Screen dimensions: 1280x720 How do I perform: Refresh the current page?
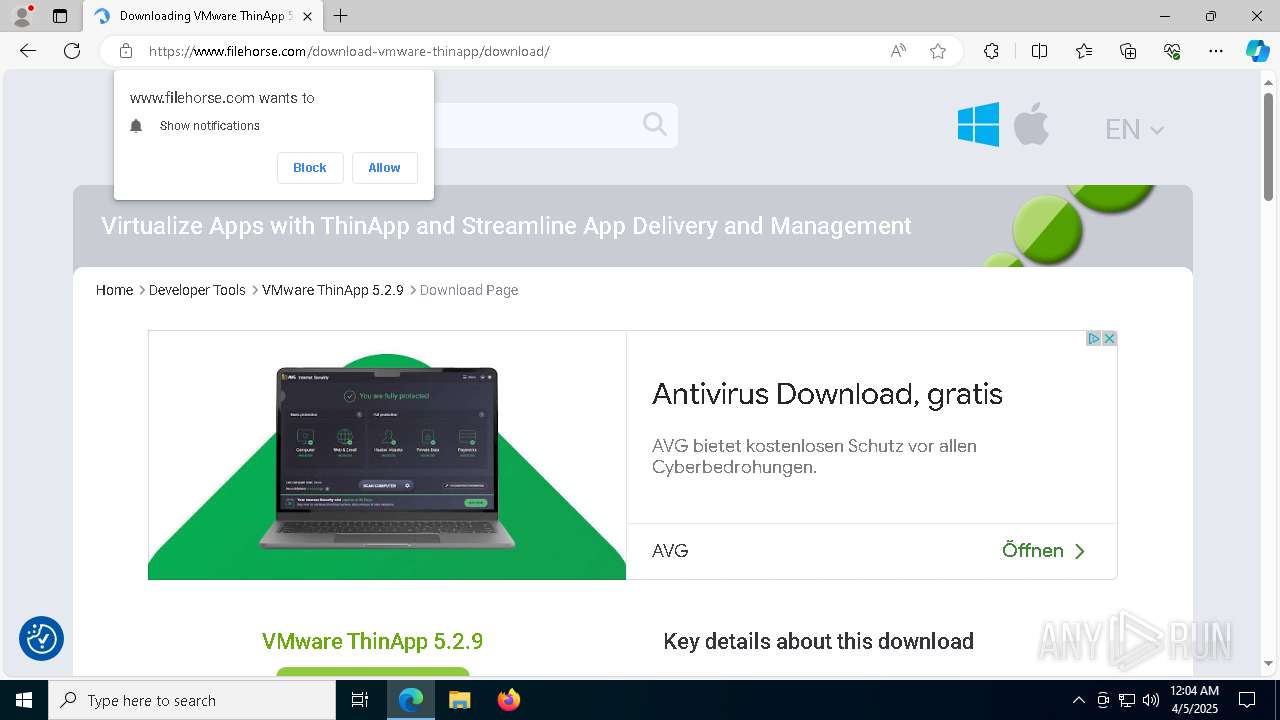click(x=72, y=51)
